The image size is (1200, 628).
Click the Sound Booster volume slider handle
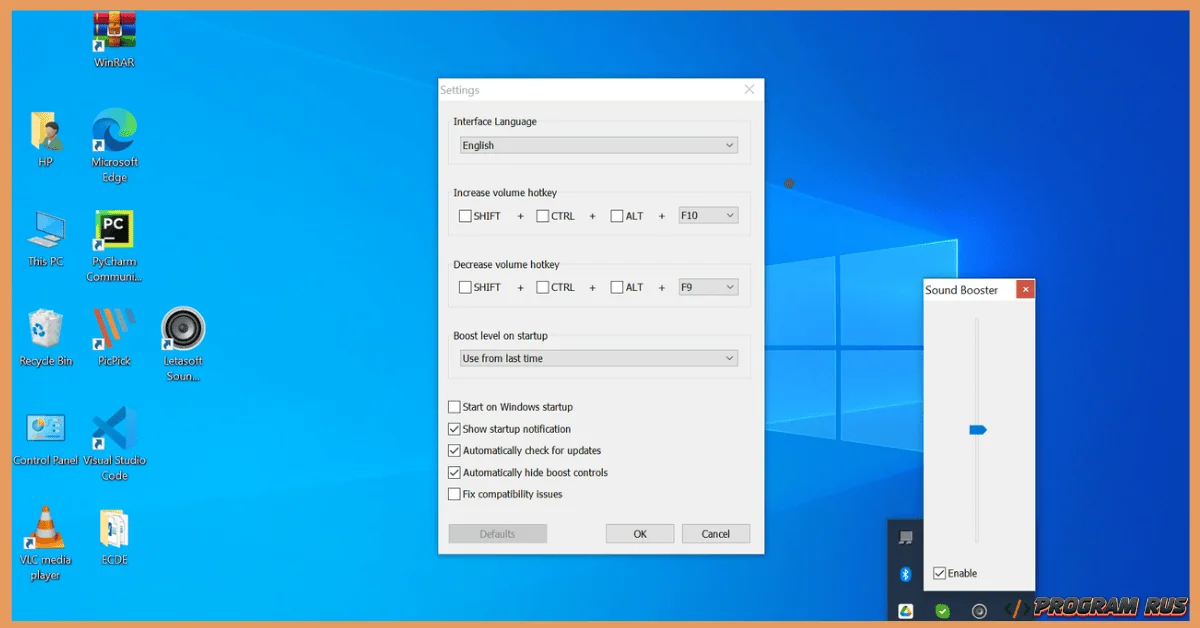point(978,430)
